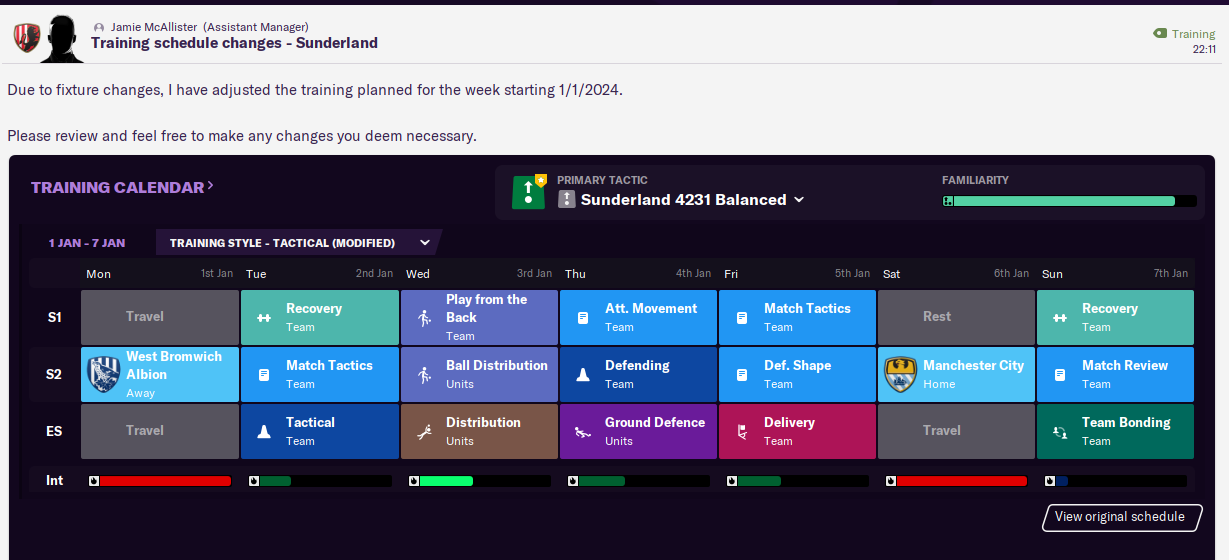Adjust Tuesday's training intensity bar
Screen dimensions: 1229x560
320,481
